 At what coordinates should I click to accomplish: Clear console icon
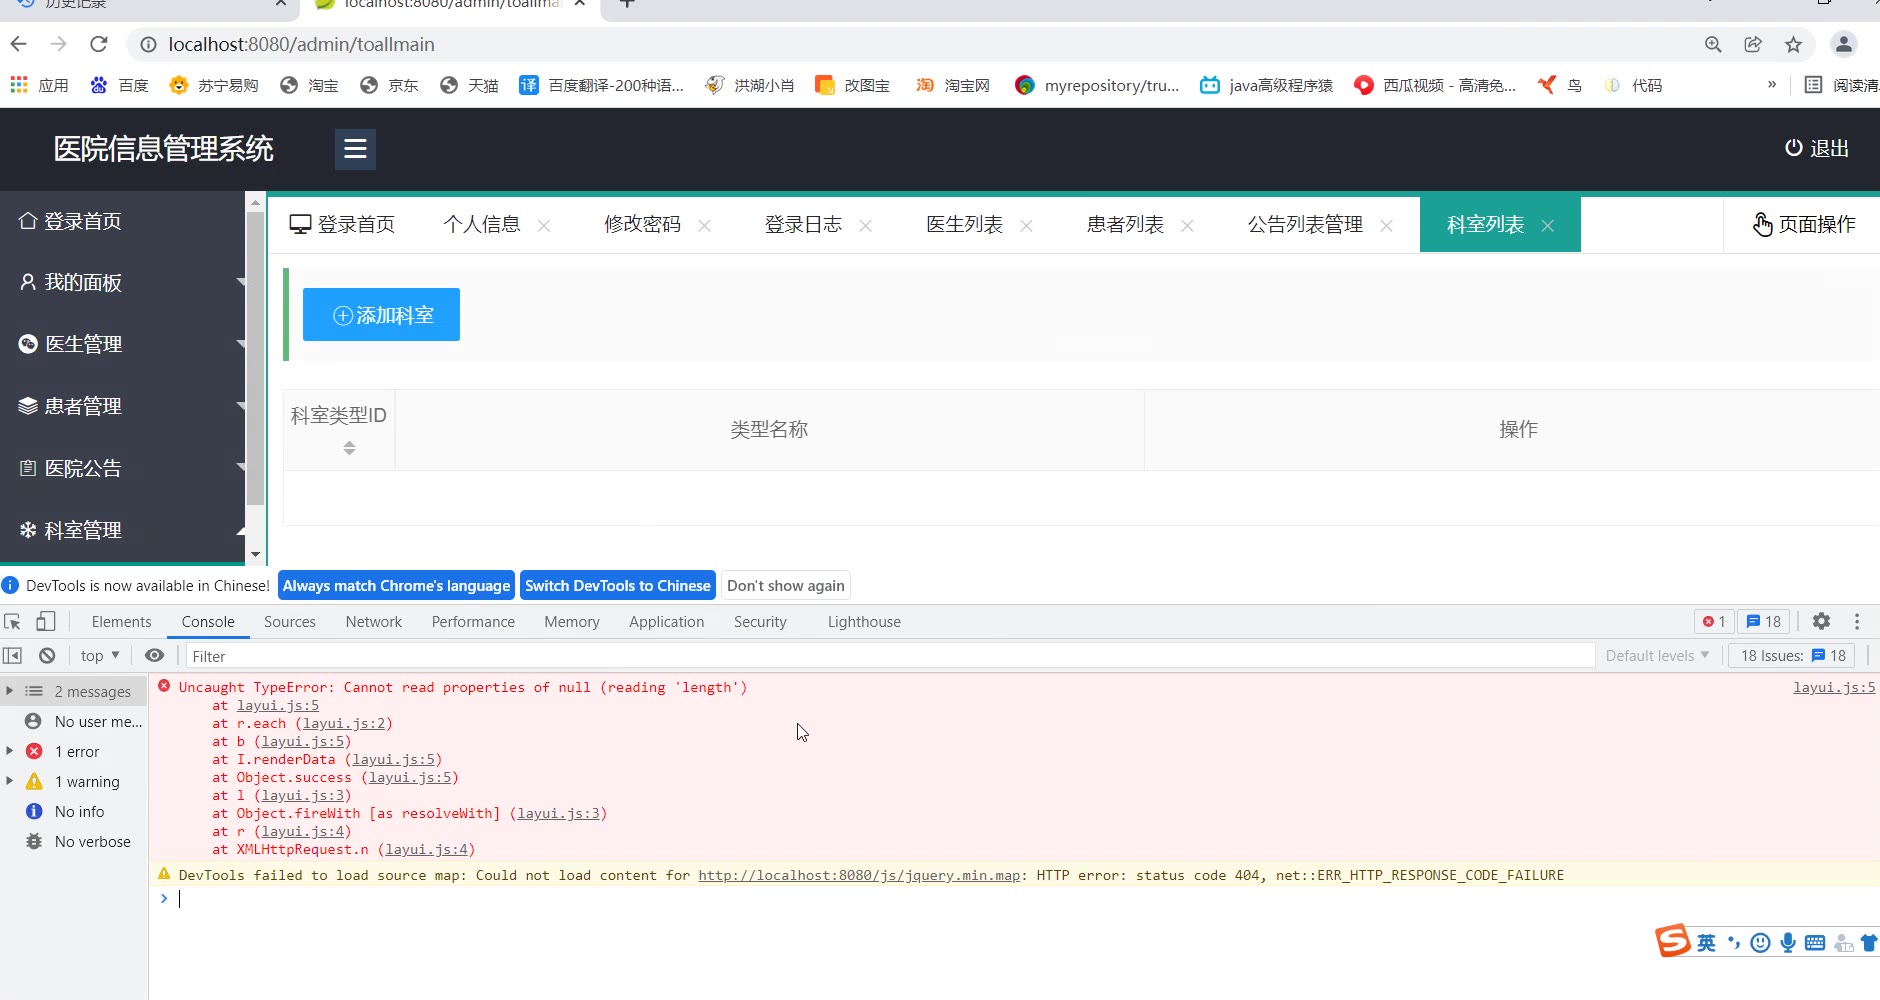tap(47, 656)
